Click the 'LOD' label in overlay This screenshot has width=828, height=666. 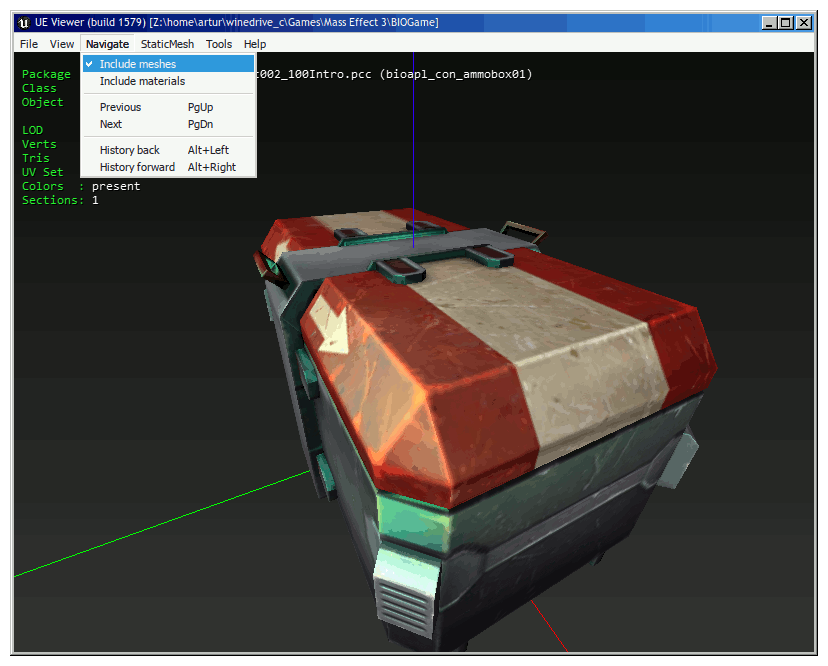32,130
